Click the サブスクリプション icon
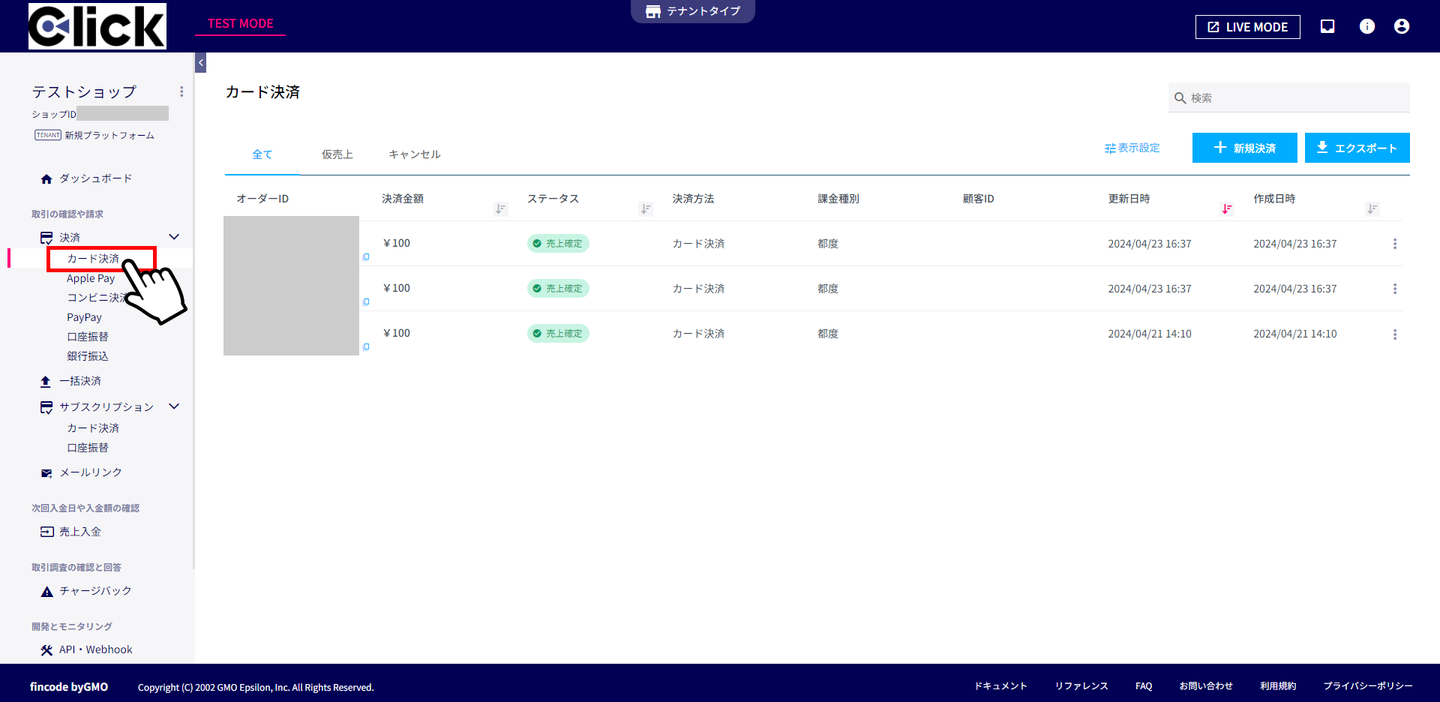The image size is (1440, 702). click(46, 408)
